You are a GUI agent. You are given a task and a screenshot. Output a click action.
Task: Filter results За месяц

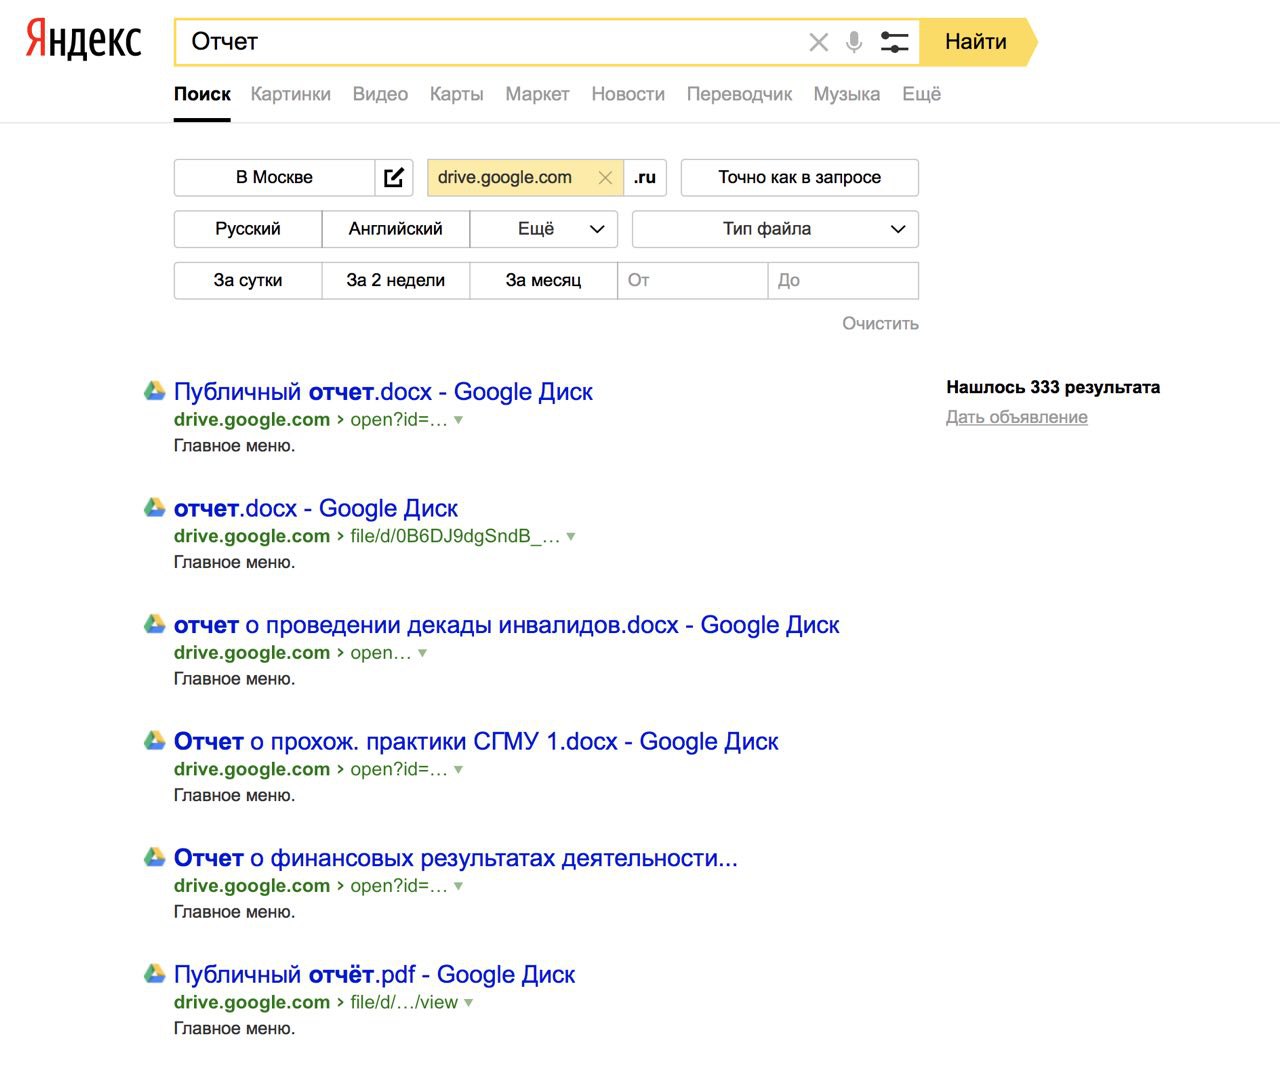pyautogui.click(x=543, y=280)
